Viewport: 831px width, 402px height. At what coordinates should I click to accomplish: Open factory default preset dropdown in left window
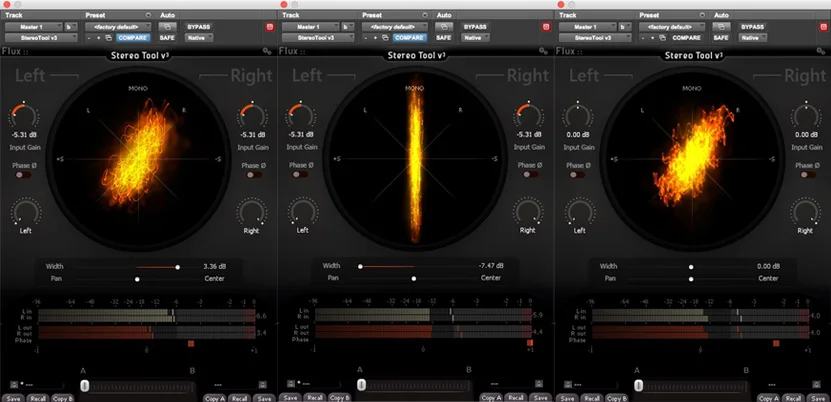click(118, 26)
